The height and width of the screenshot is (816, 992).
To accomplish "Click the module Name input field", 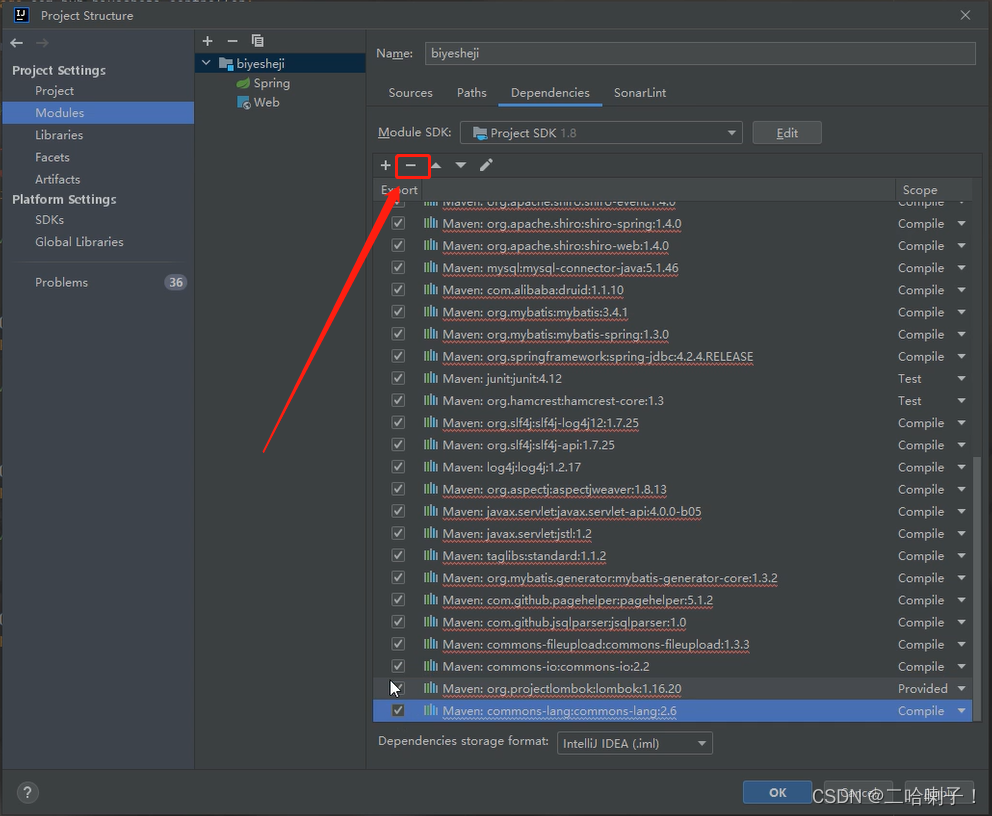I will (700, 53).
